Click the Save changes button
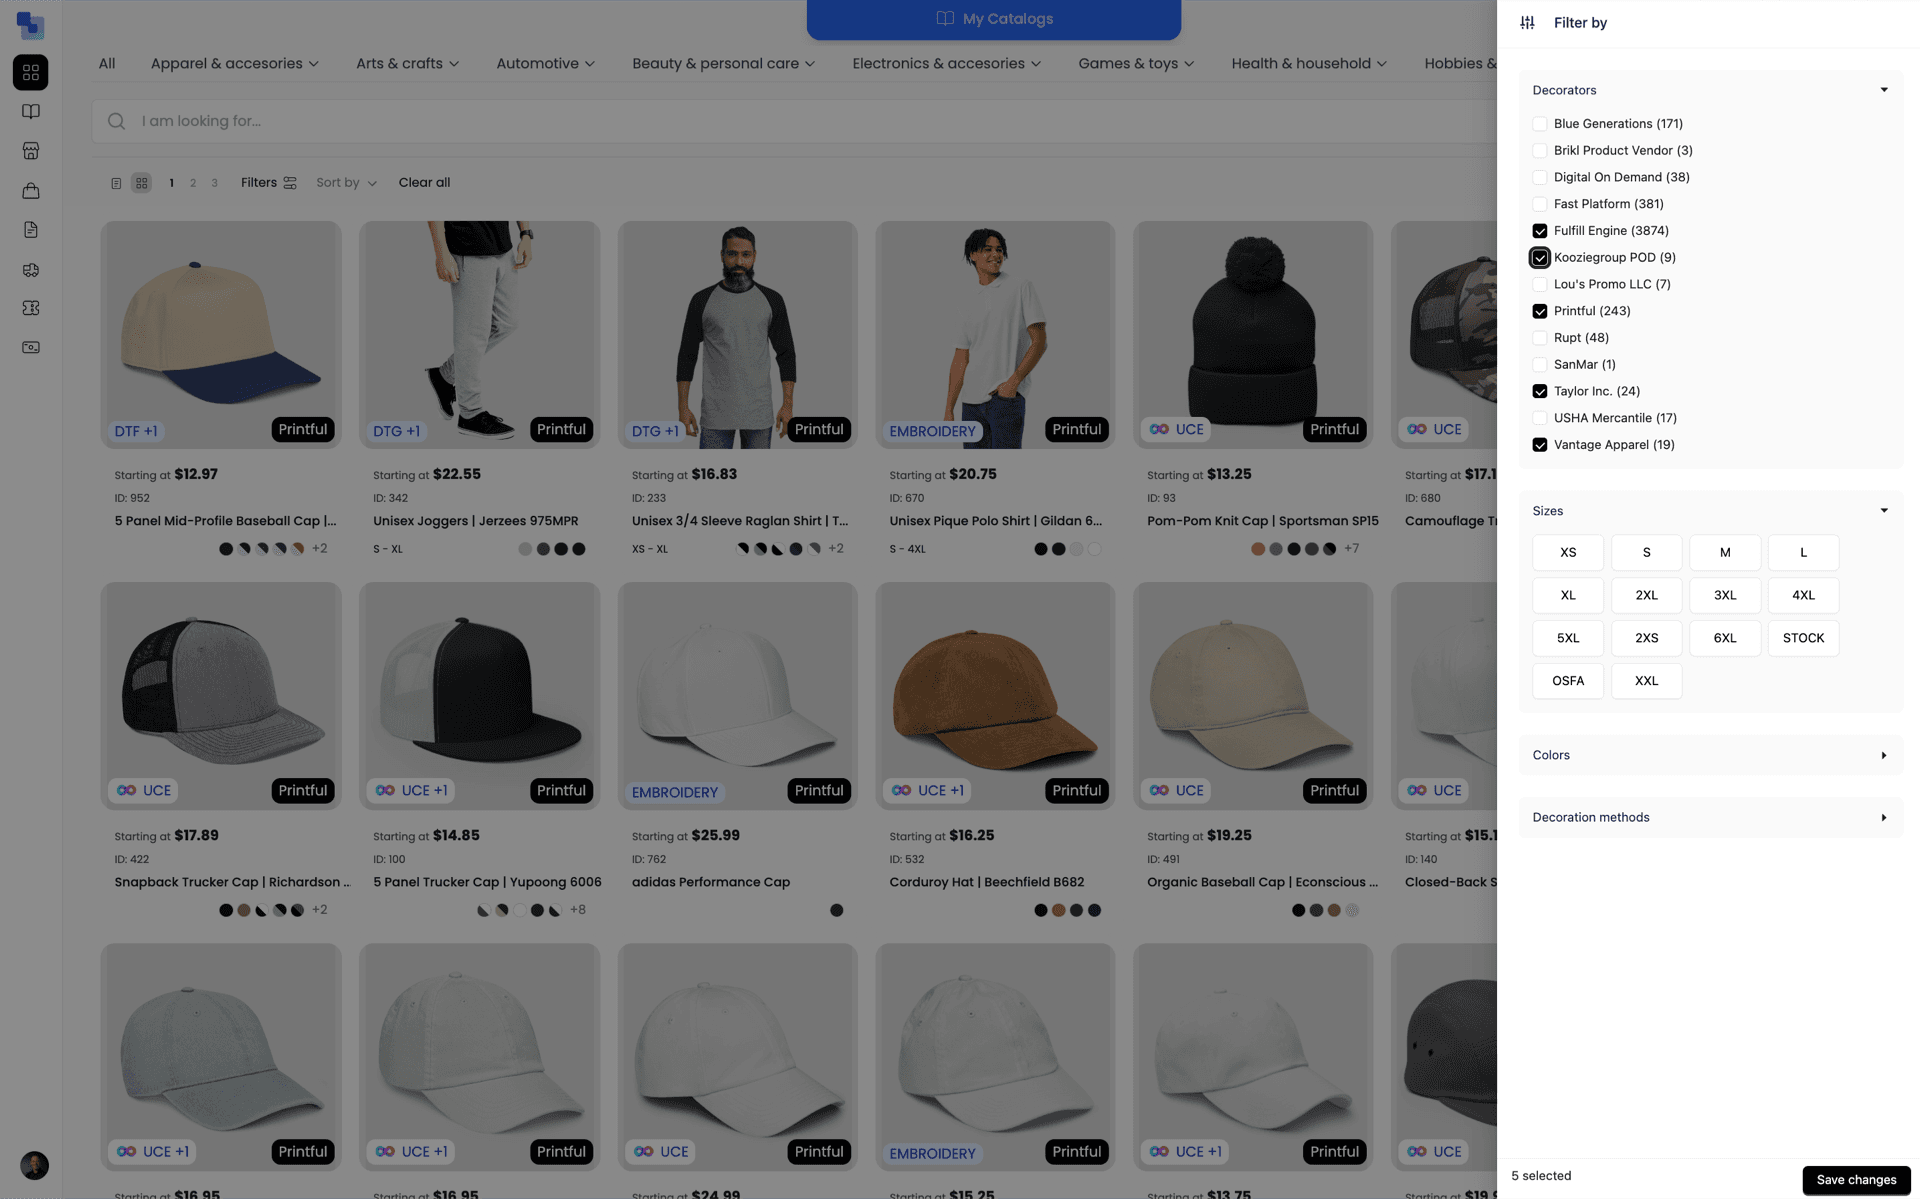The width and height of the screenshot is (1920, 1199). pos(1855,1180)
